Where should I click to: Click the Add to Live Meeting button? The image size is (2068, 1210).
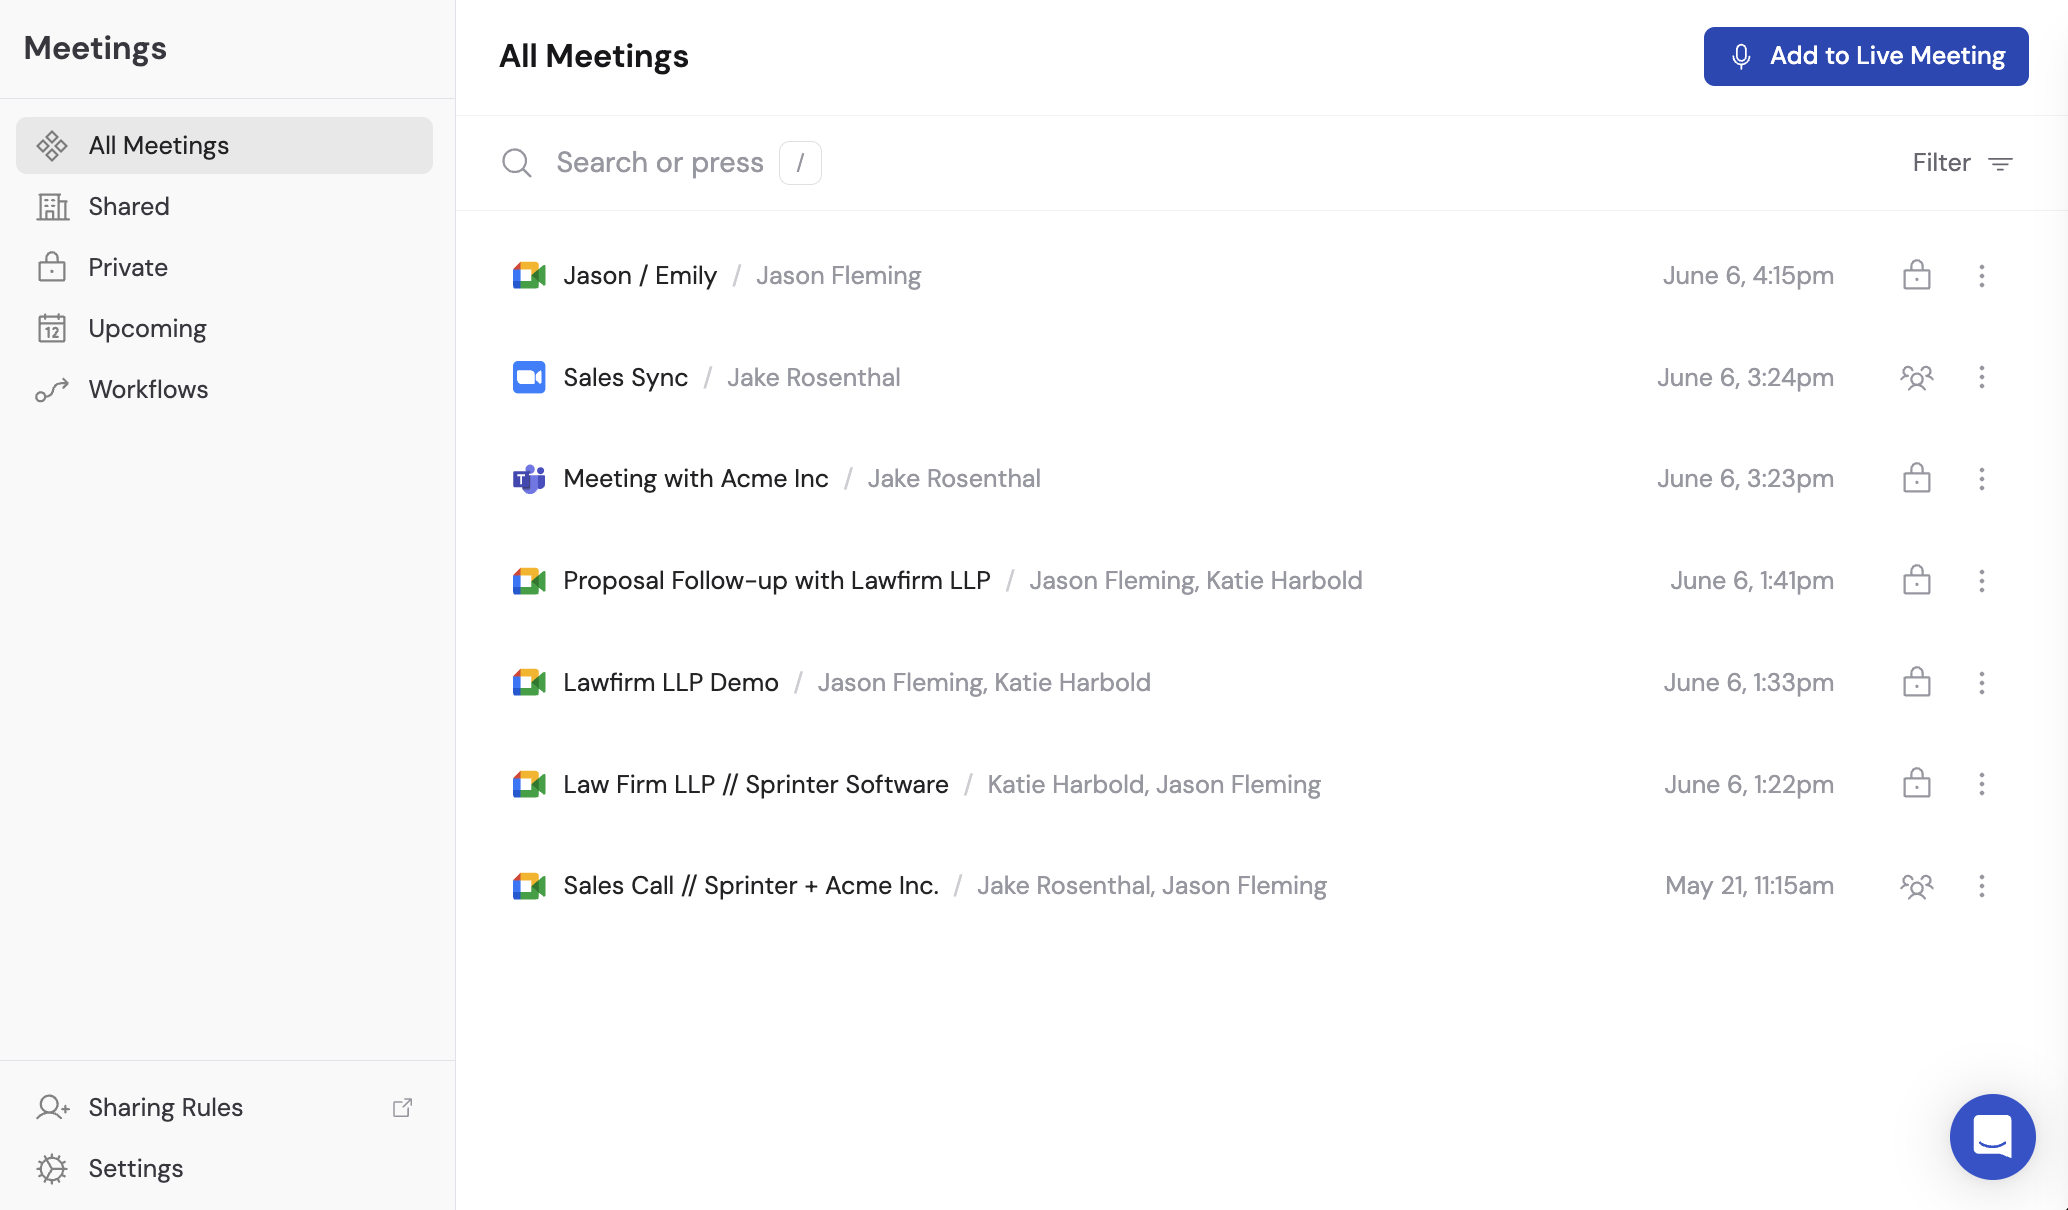pos(1864,56)
